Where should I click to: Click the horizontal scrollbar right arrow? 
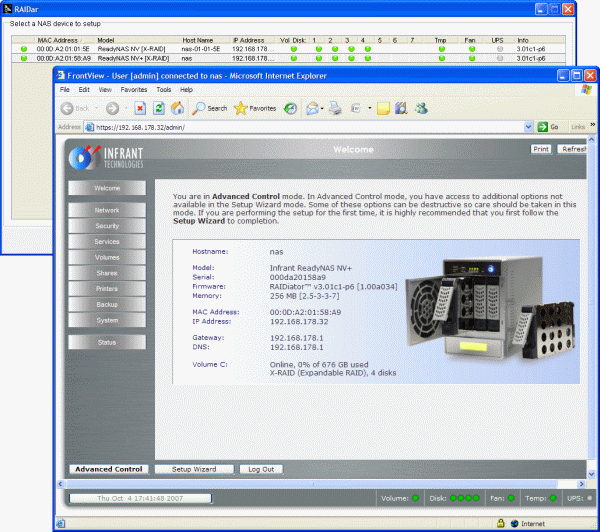click(582, 484)
